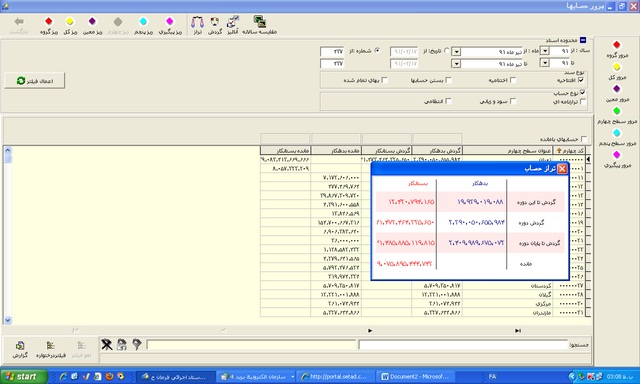Click the Windows start button
640x384 pixels.
(x=23, y=376)
